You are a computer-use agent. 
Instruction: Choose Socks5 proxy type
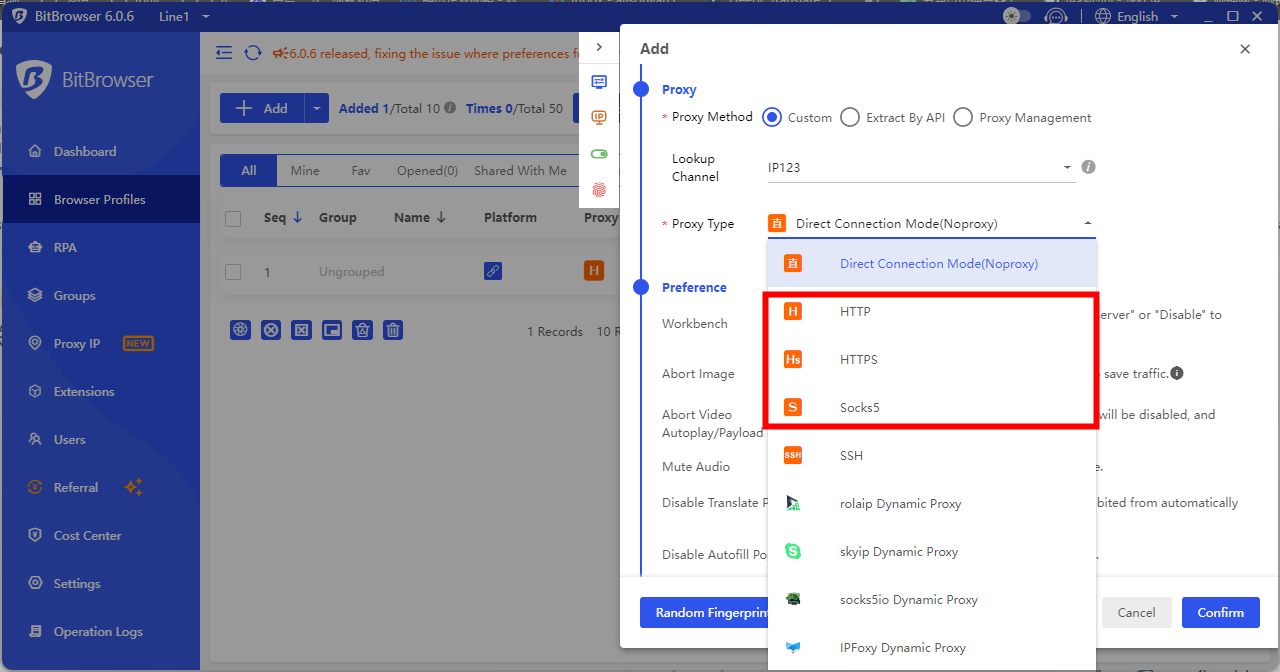tap(932, 407)
